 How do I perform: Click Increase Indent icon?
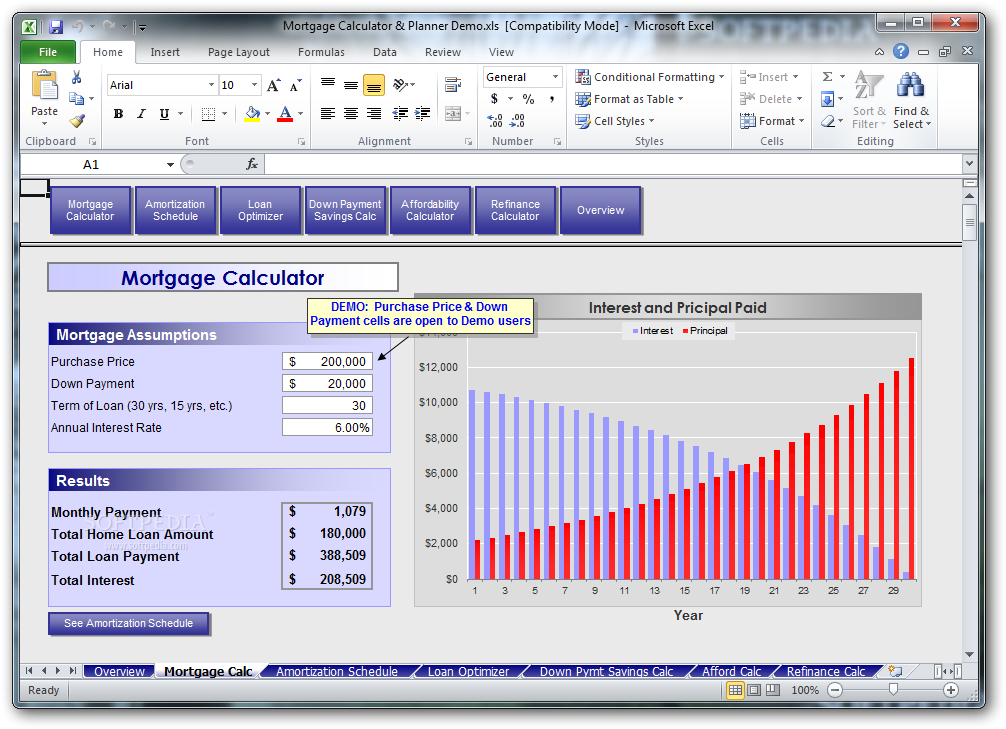tap(422, 114)
